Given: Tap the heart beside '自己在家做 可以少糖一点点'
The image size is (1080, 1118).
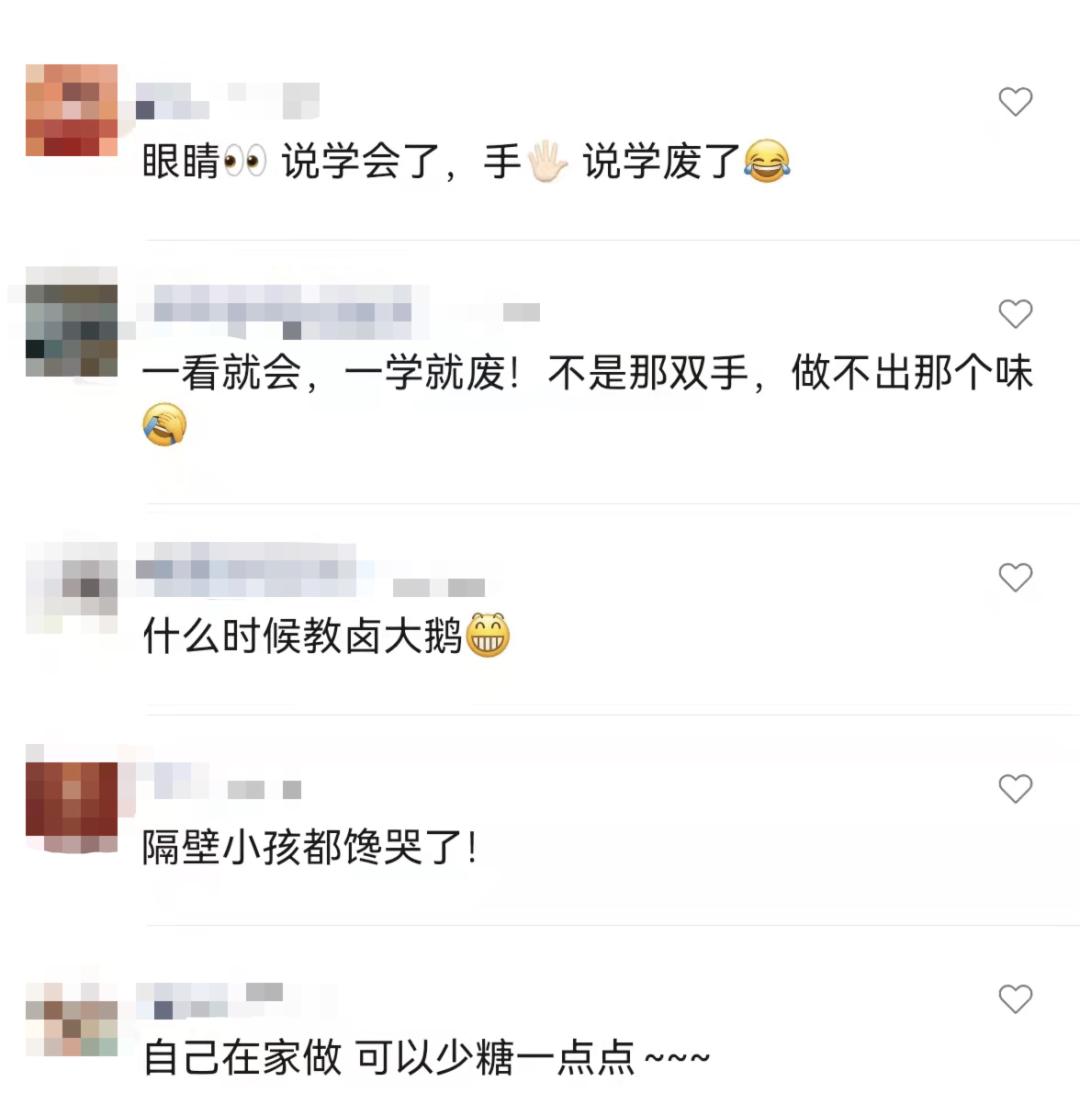Looking at the screenshot, I should [x=1015, y=999].
